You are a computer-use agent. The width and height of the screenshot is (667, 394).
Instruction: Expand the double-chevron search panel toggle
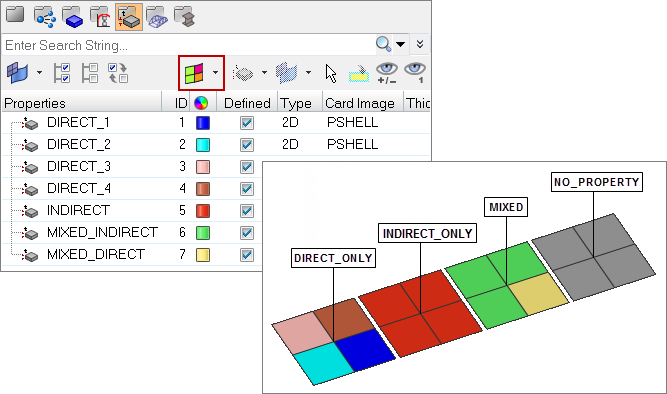pyautogui.click(x=420, y=44)
